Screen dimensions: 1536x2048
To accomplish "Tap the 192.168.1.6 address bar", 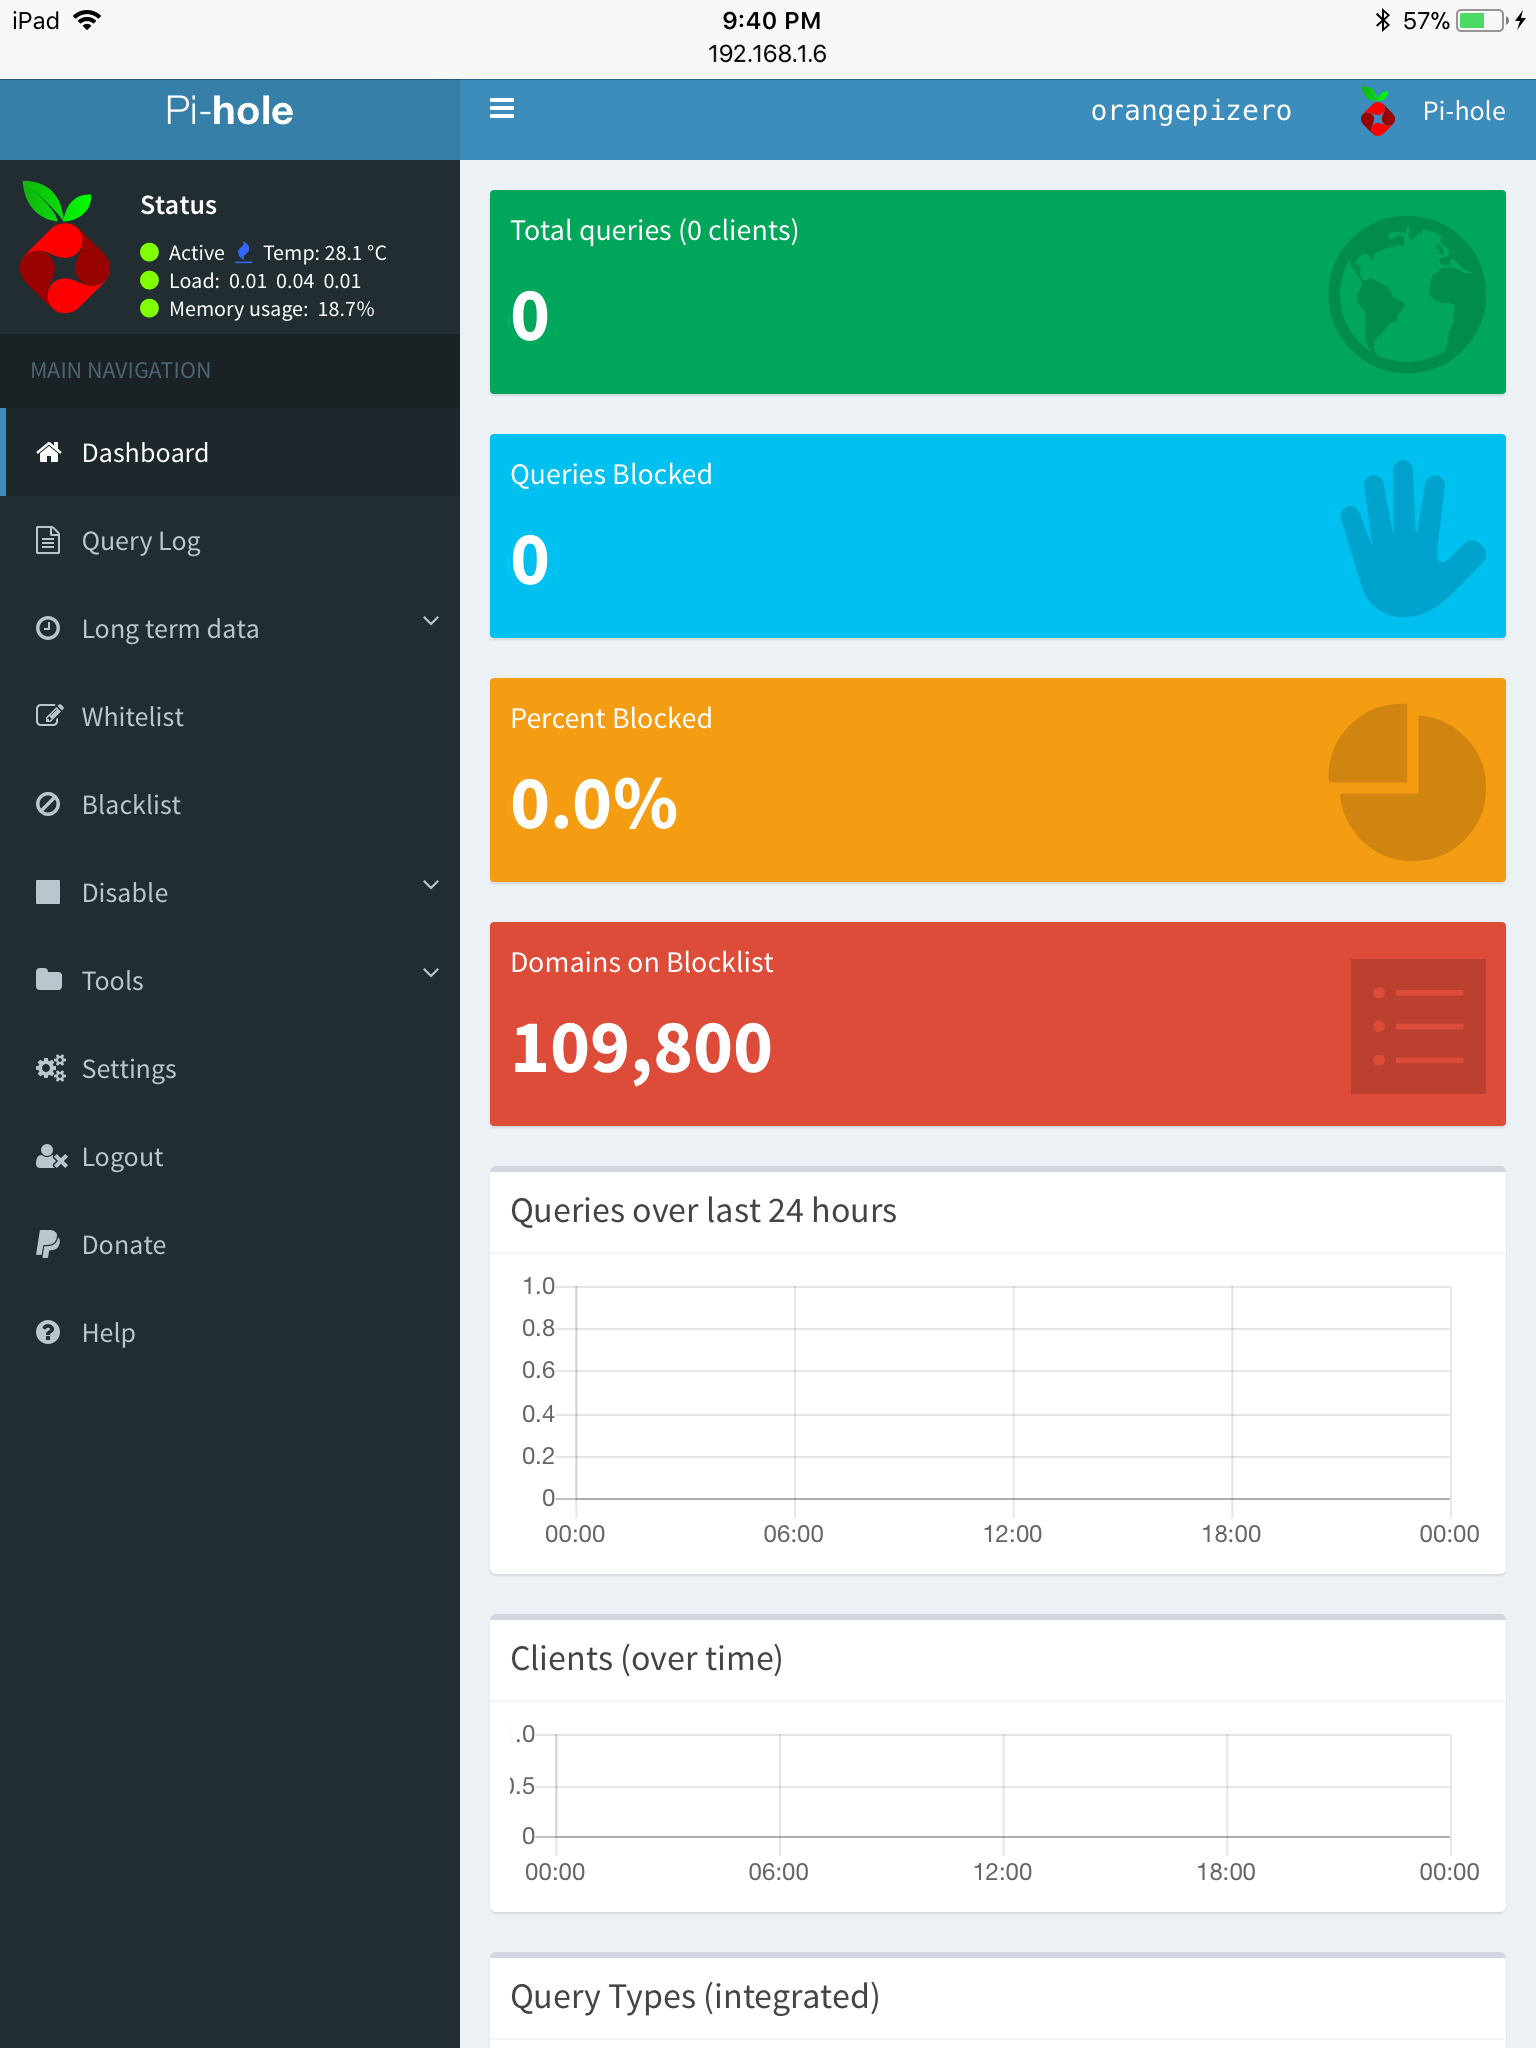I will point(767,54).
